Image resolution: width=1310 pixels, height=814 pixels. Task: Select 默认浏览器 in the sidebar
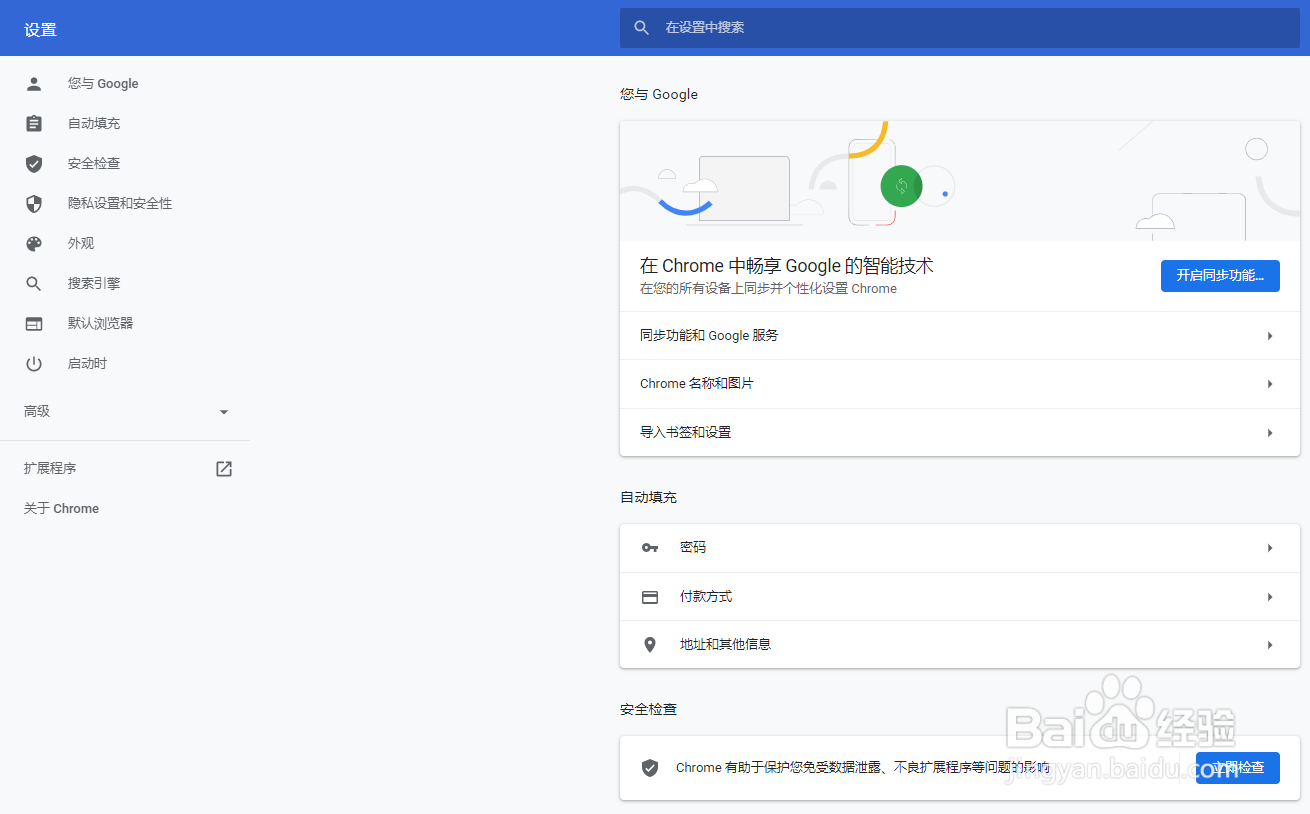click(x=101, y=324)
